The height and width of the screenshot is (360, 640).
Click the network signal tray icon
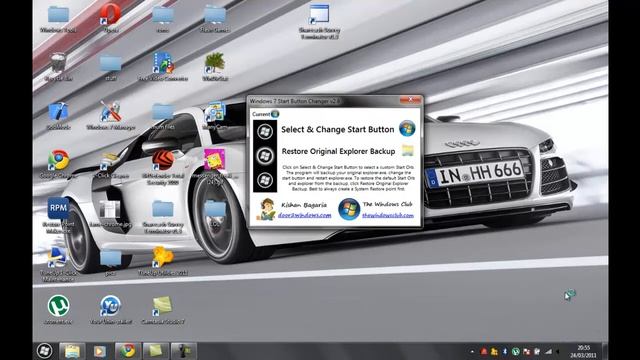coord(548,351)
